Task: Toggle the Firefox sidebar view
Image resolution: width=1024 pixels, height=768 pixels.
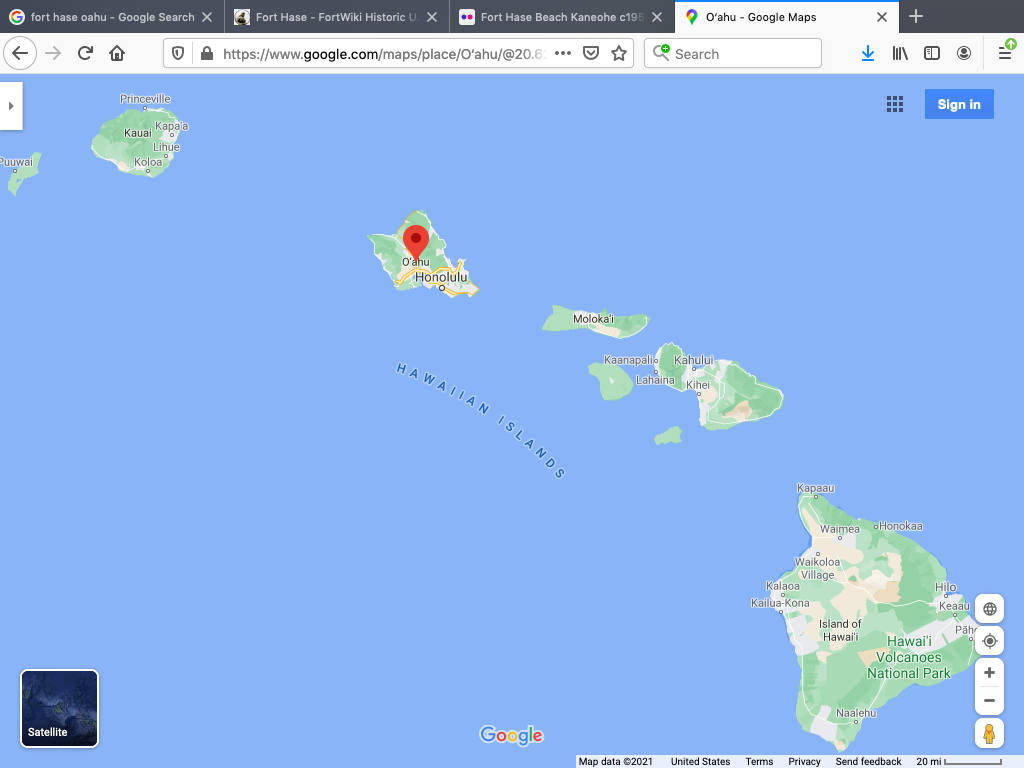Action: [x=932, y=54]
